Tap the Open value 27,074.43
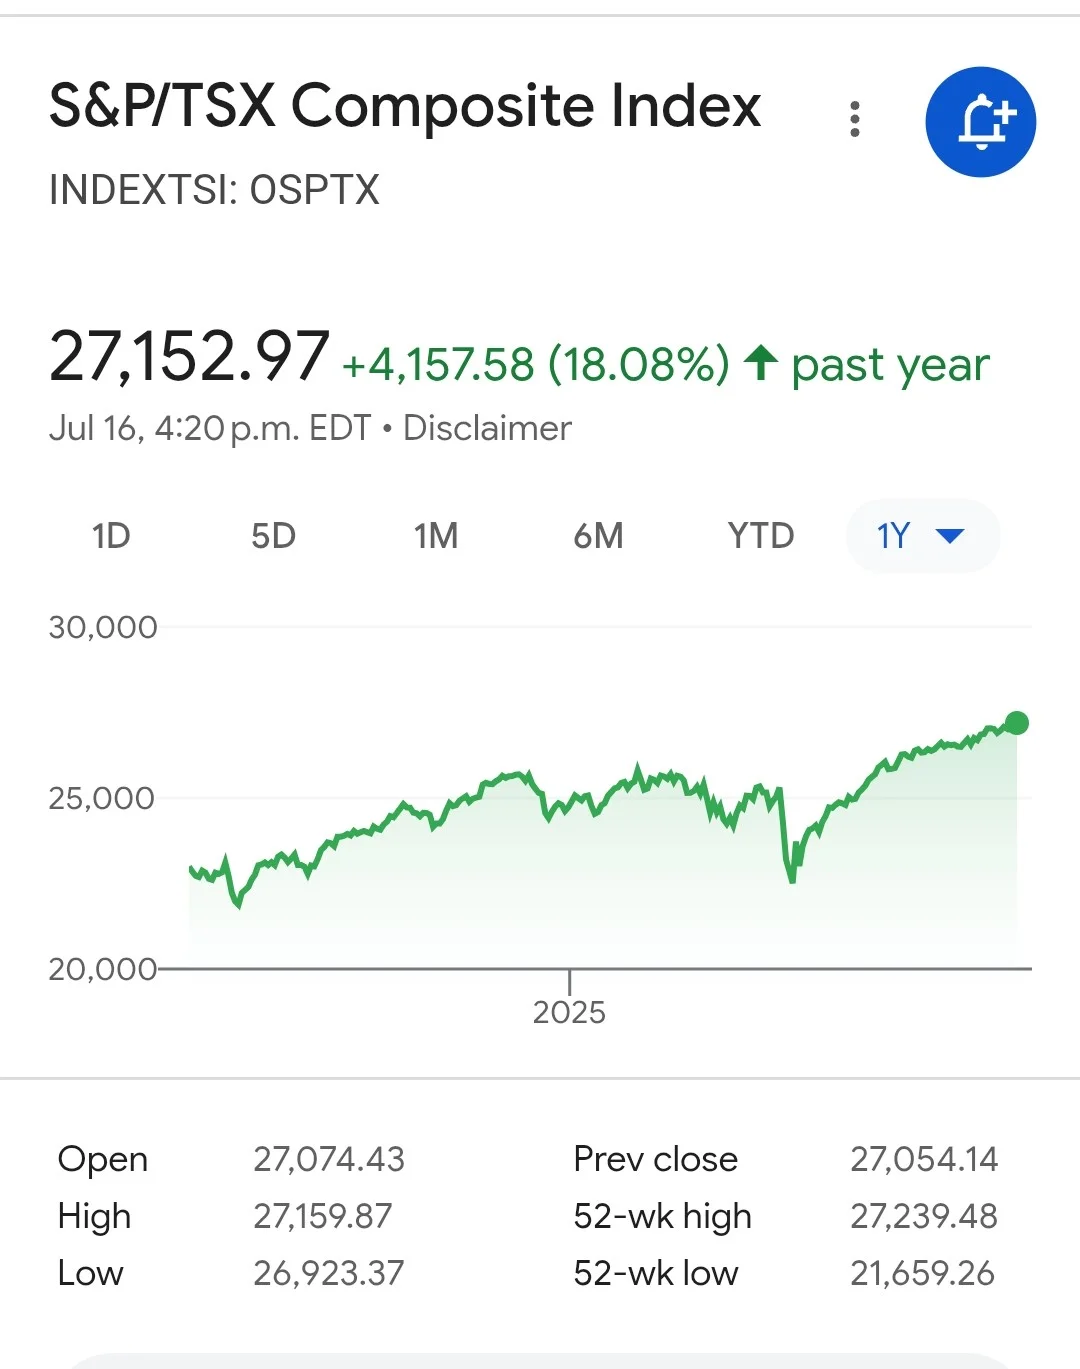Viewport: 1080px width, 1369px height. click(x=328, y=1159)
